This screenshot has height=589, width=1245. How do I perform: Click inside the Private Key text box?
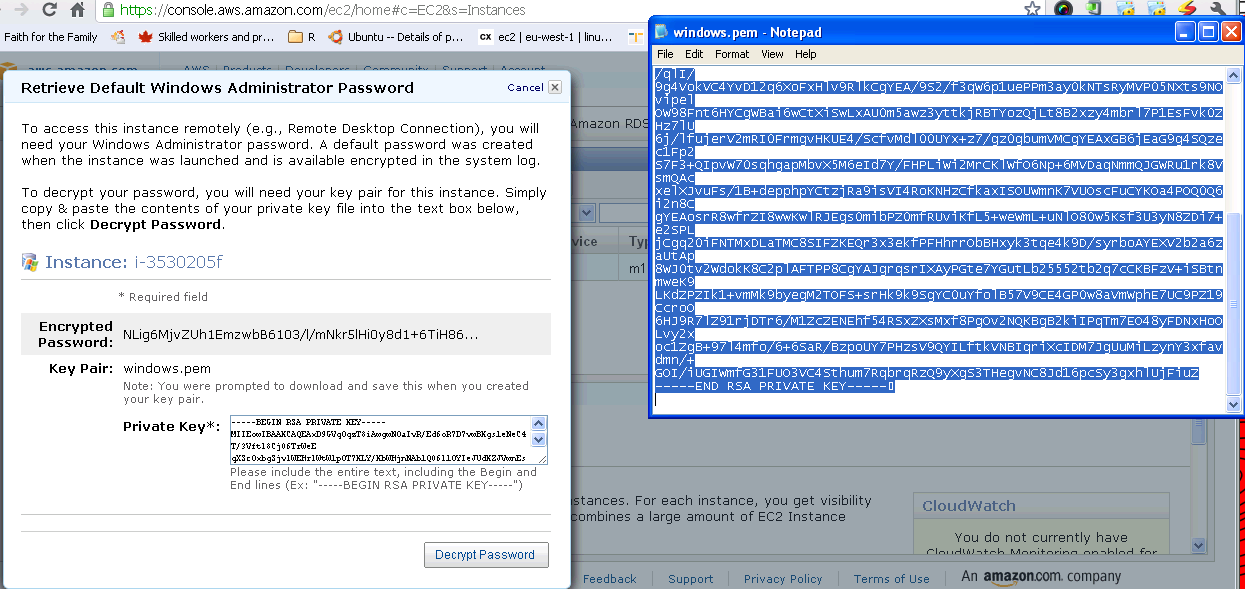pyautogui.click(x=380, y=440)
